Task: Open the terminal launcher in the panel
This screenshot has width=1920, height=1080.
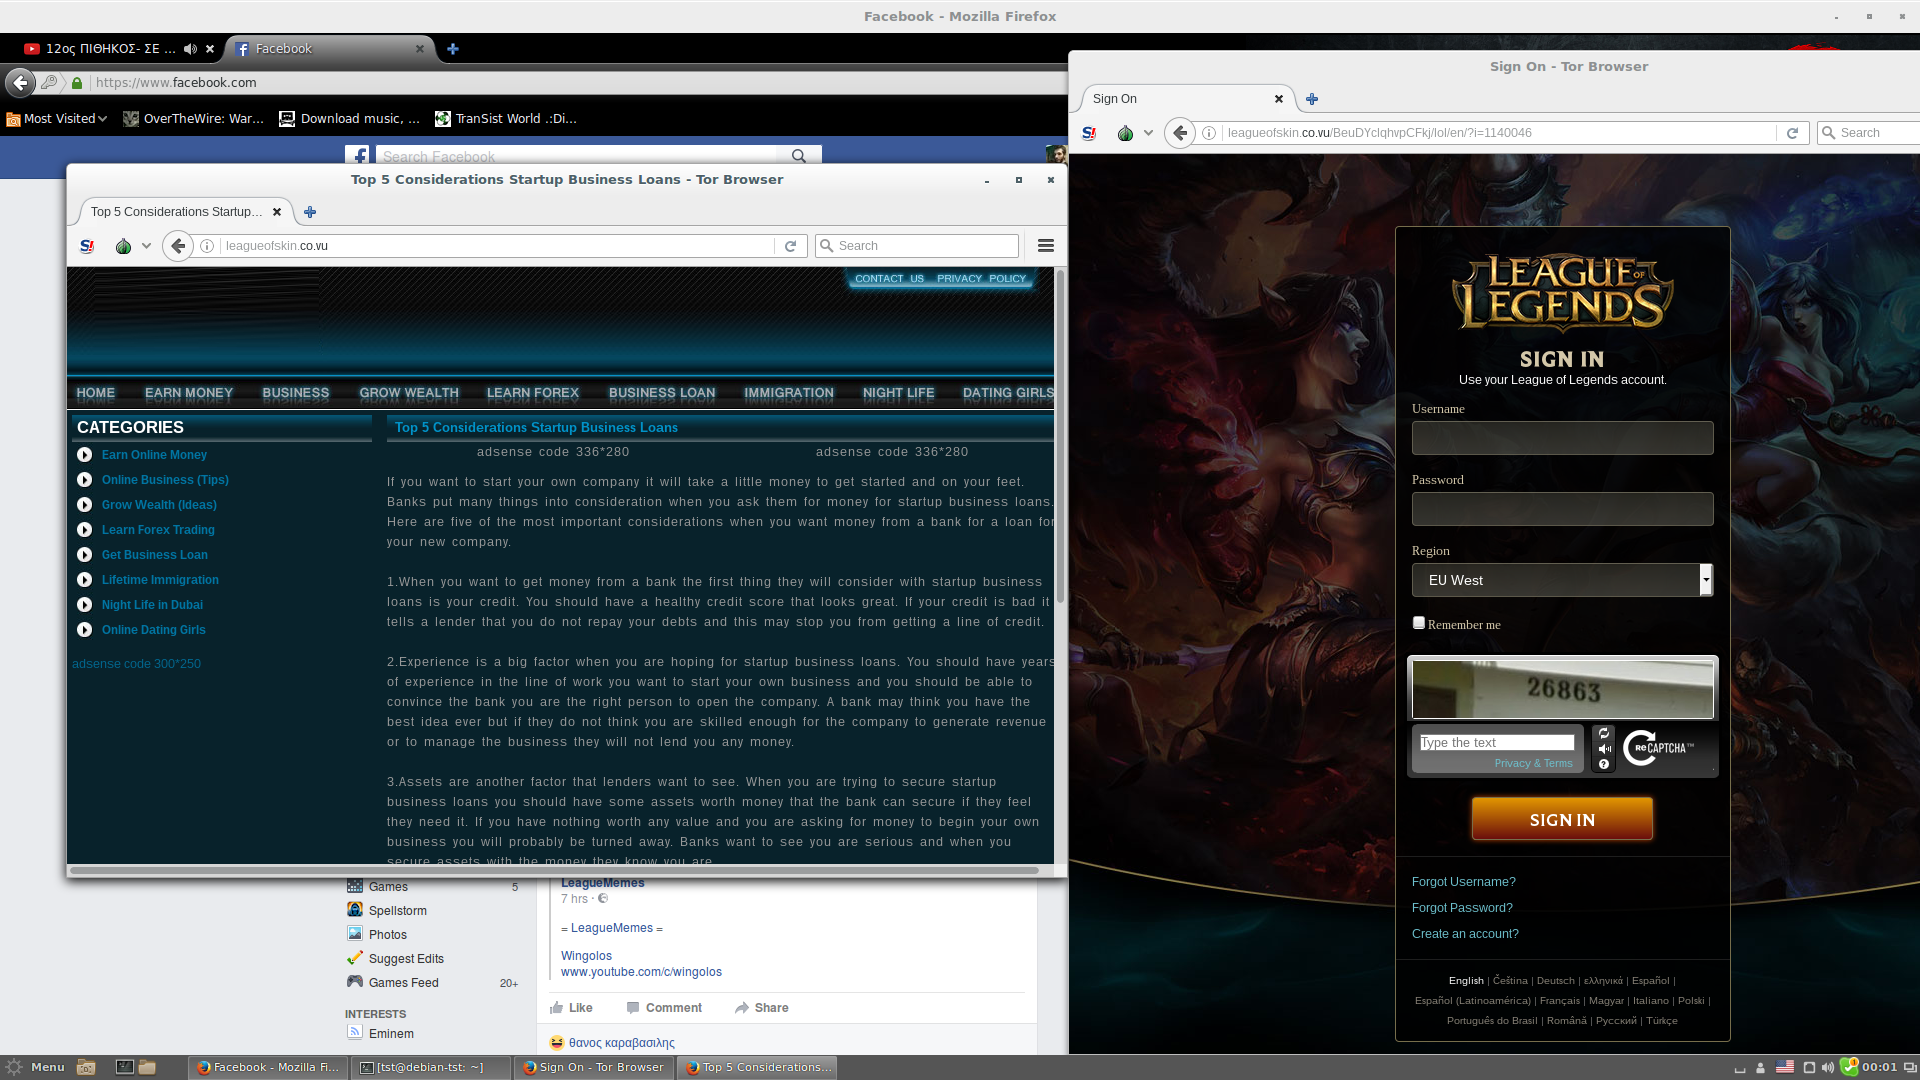Action: point(125,1067)
